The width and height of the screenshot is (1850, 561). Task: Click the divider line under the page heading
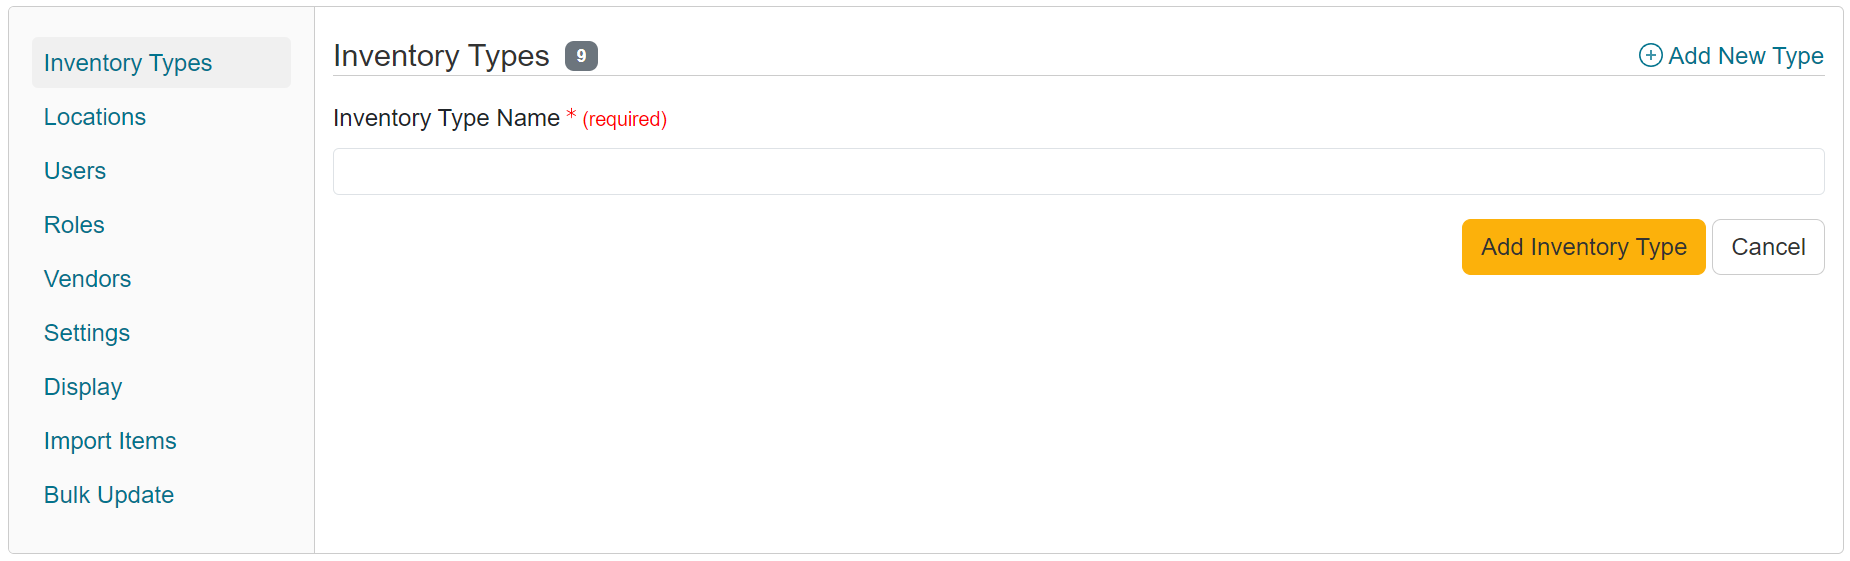1000,75
